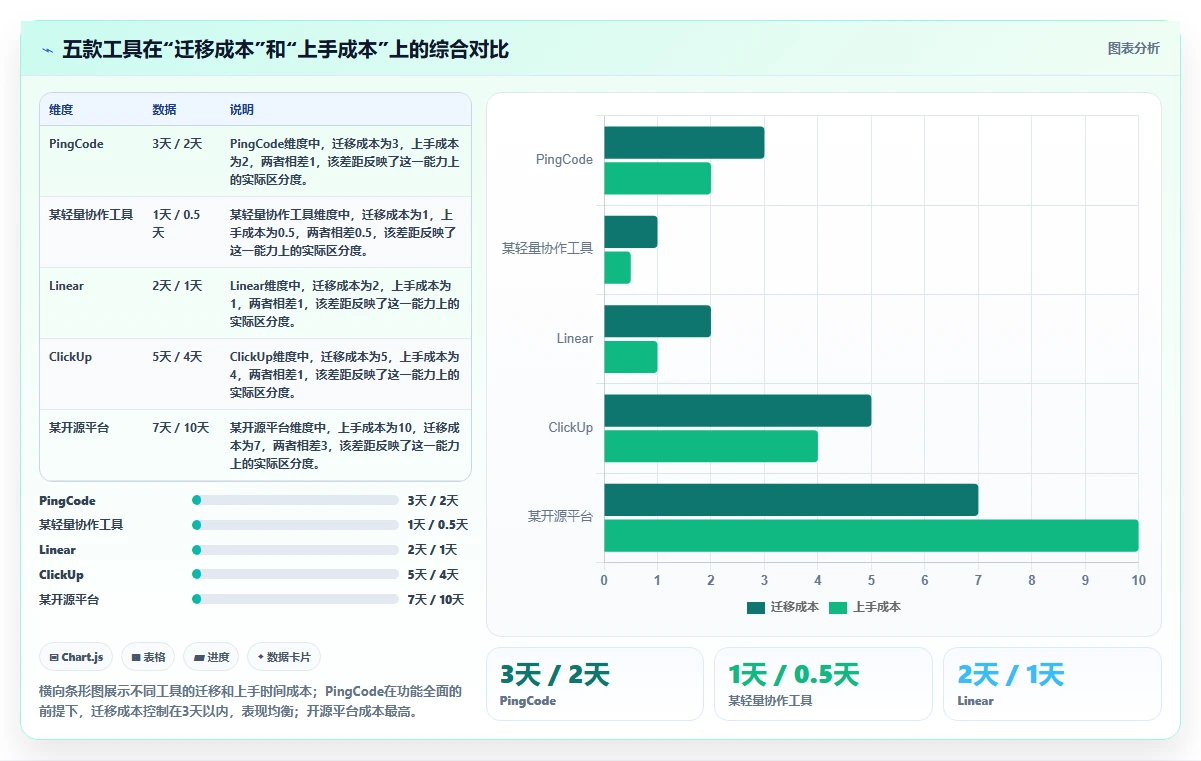Click the 某开源平台 row description in the table
The image size is (1201, 761).
[x=345, y=445]
